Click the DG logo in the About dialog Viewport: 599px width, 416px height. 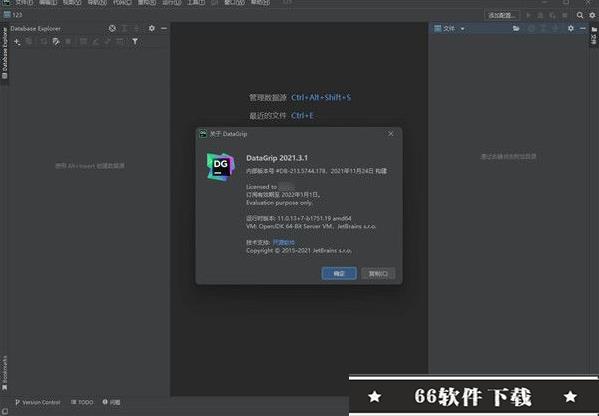pyautogui.click(x=220, y=167)
